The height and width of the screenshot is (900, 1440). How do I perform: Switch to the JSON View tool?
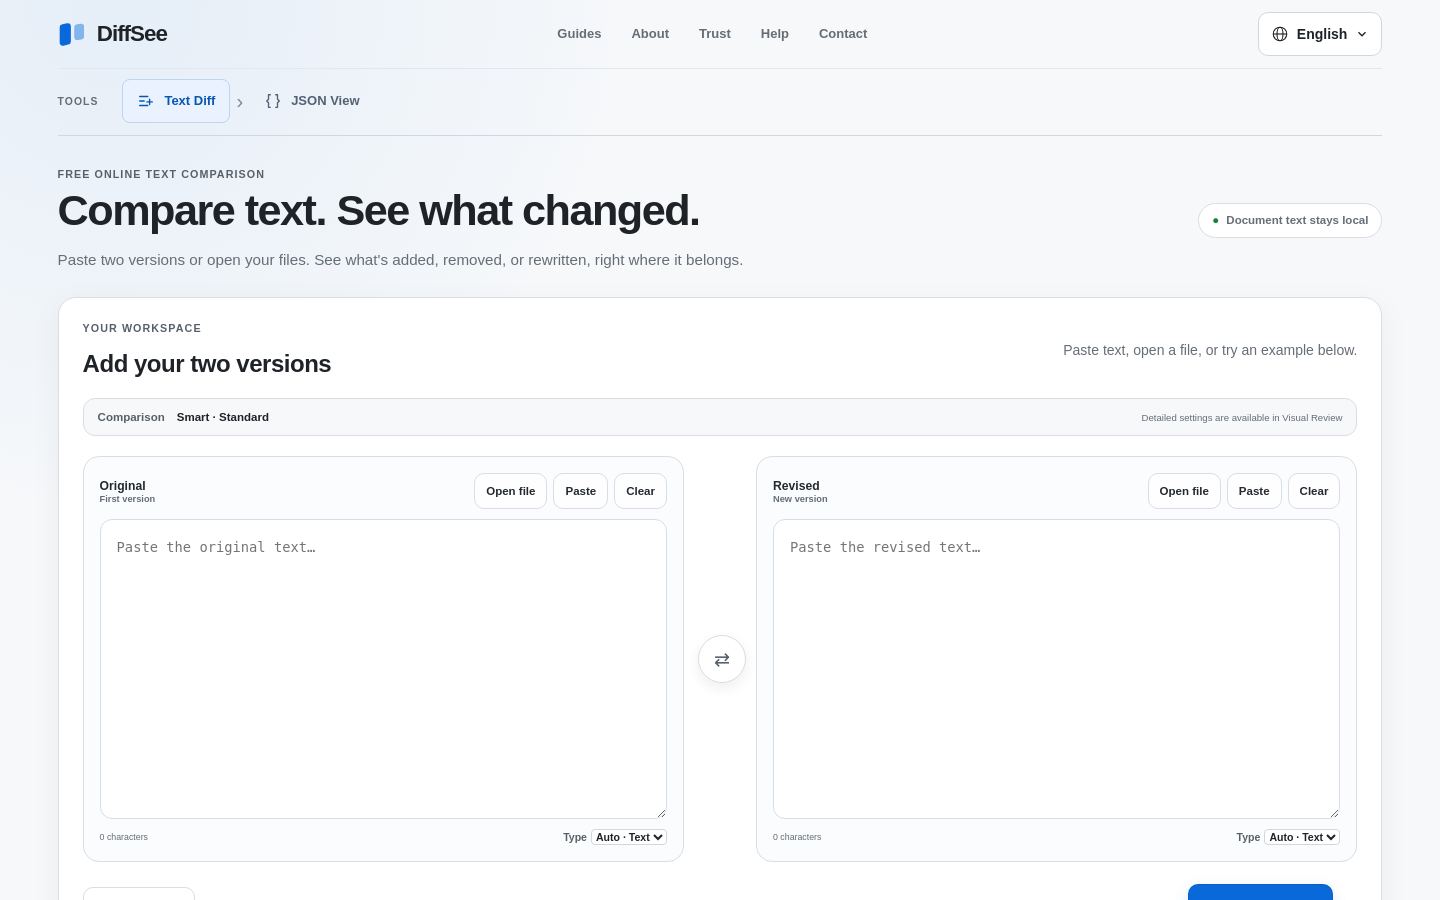click(312, 101)
